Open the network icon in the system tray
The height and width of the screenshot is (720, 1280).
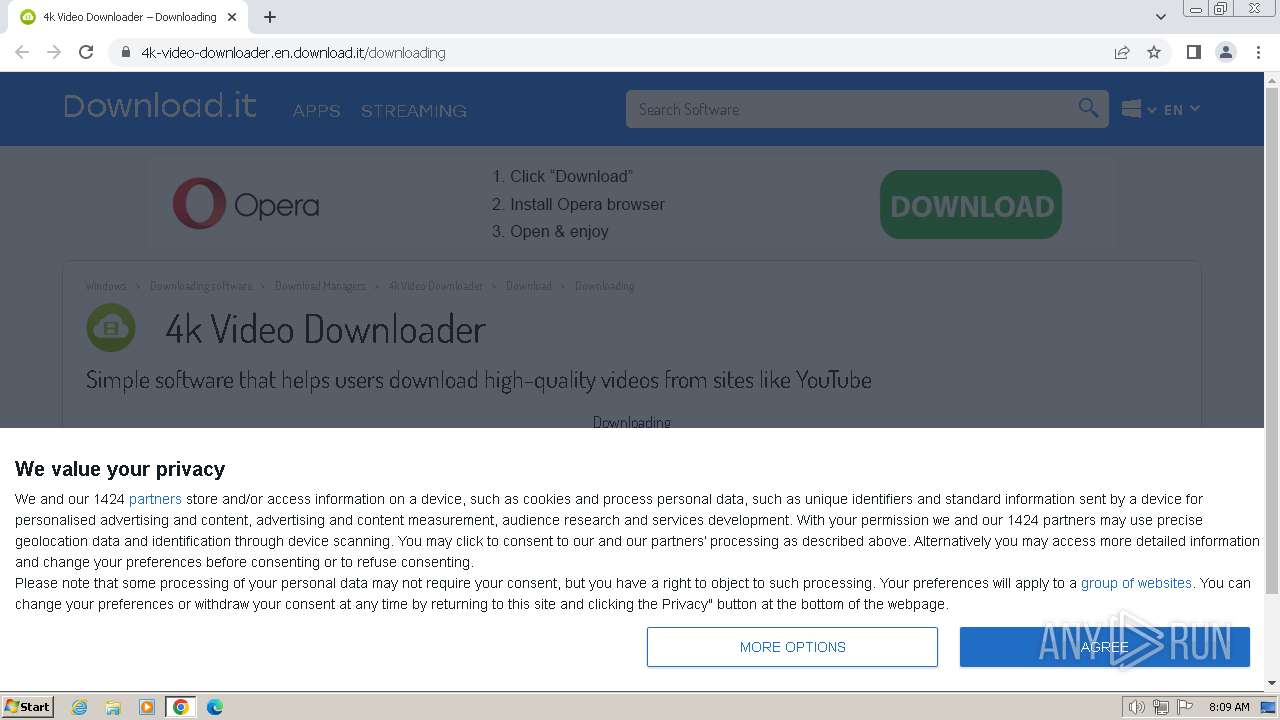tap(1161, 707)
